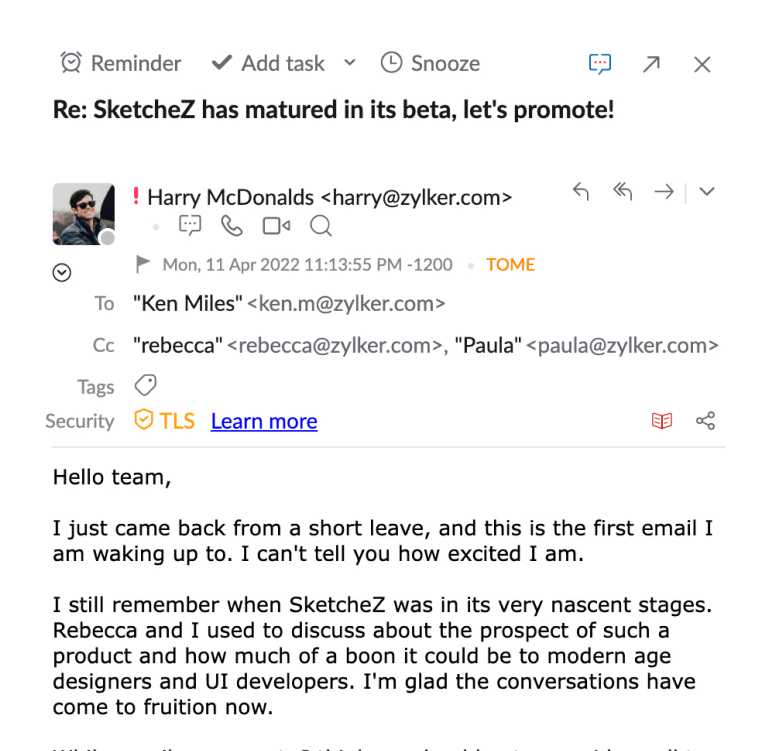
Task: Click the reply all icon
Action: tap(622, 192)
